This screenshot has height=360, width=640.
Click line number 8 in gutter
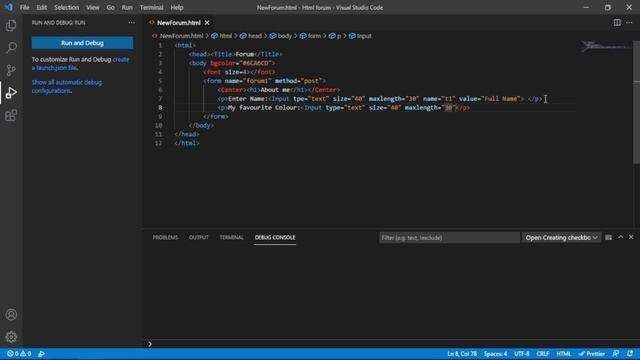click(160, 108)
